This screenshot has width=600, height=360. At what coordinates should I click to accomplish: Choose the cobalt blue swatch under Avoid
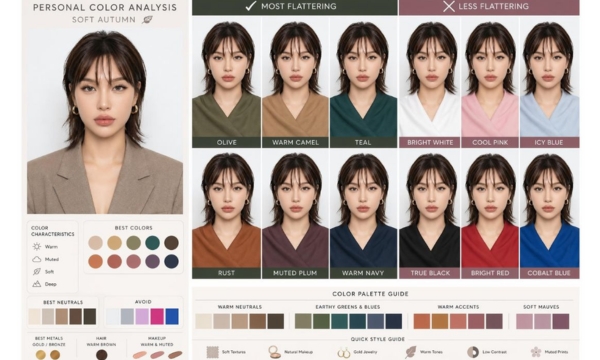point(172,316)
